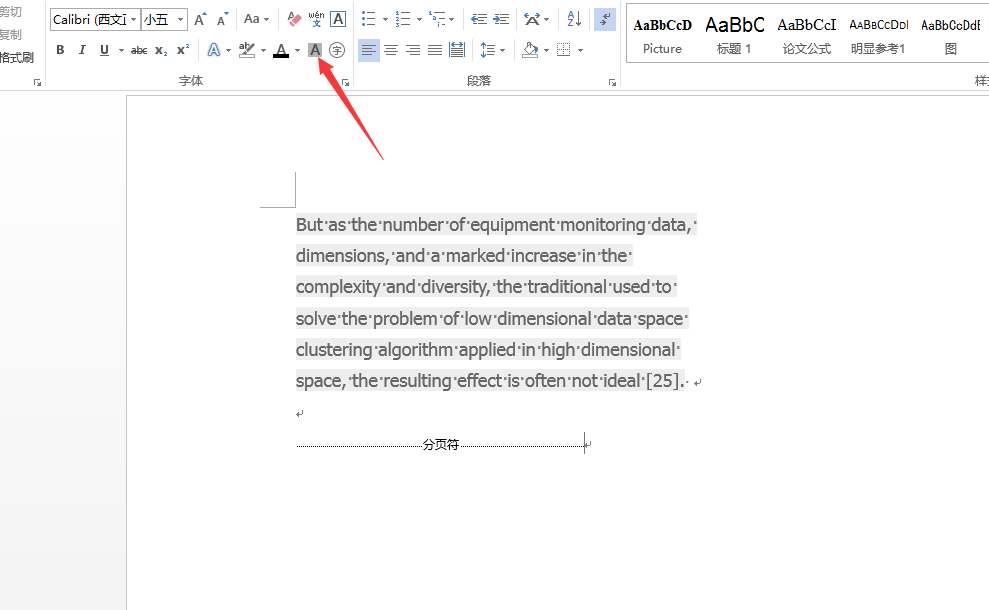The height and width of the screenshot is (610, 989).
Task: Open Paragraph dialog launcher in 段落 group
Action: 612,83
